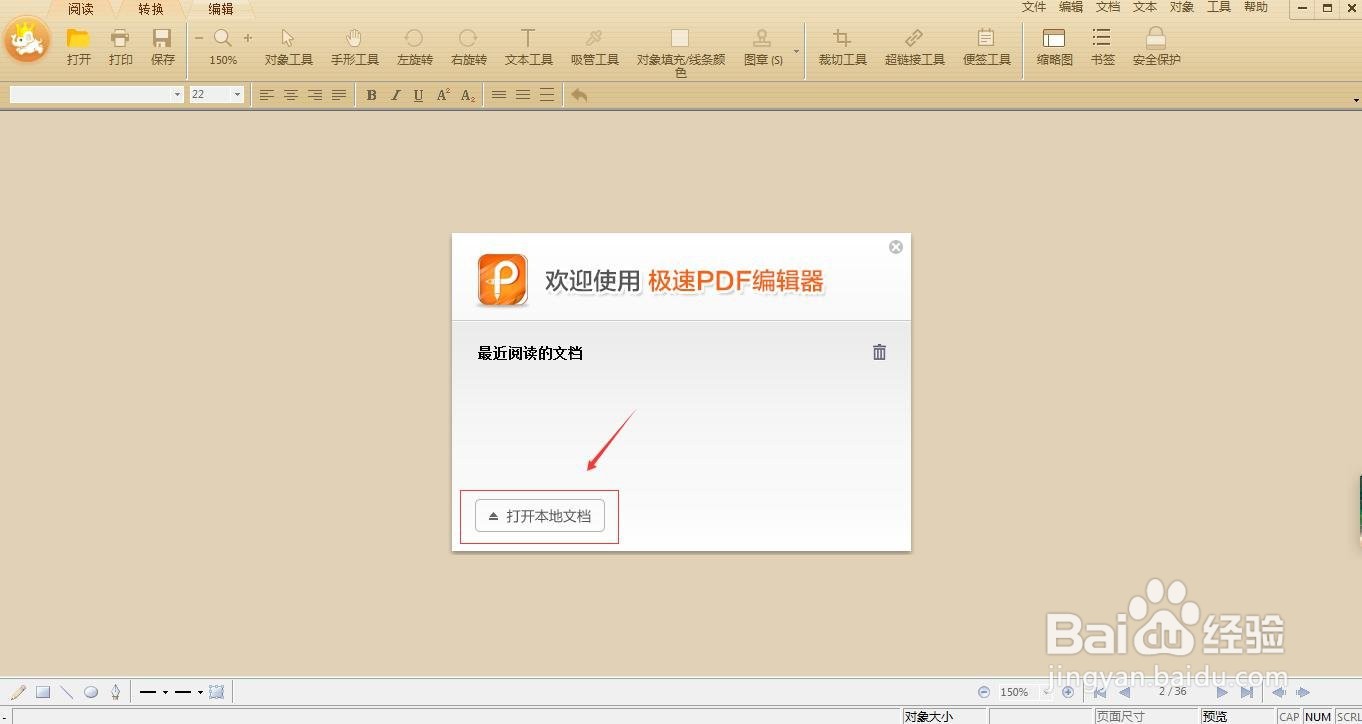Image resolution: width=1362 pixels, height=724 pixels.
Task: Jump to the last page
Action: coord(1247,692)
